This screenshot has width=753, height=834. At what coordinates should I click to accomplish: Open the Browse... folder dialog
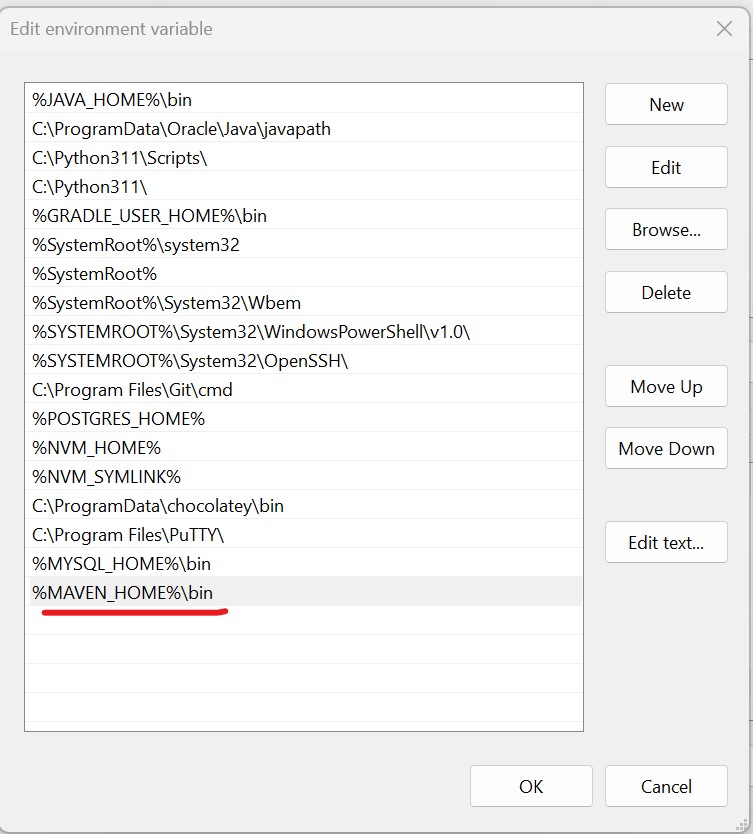pos(666,230)
